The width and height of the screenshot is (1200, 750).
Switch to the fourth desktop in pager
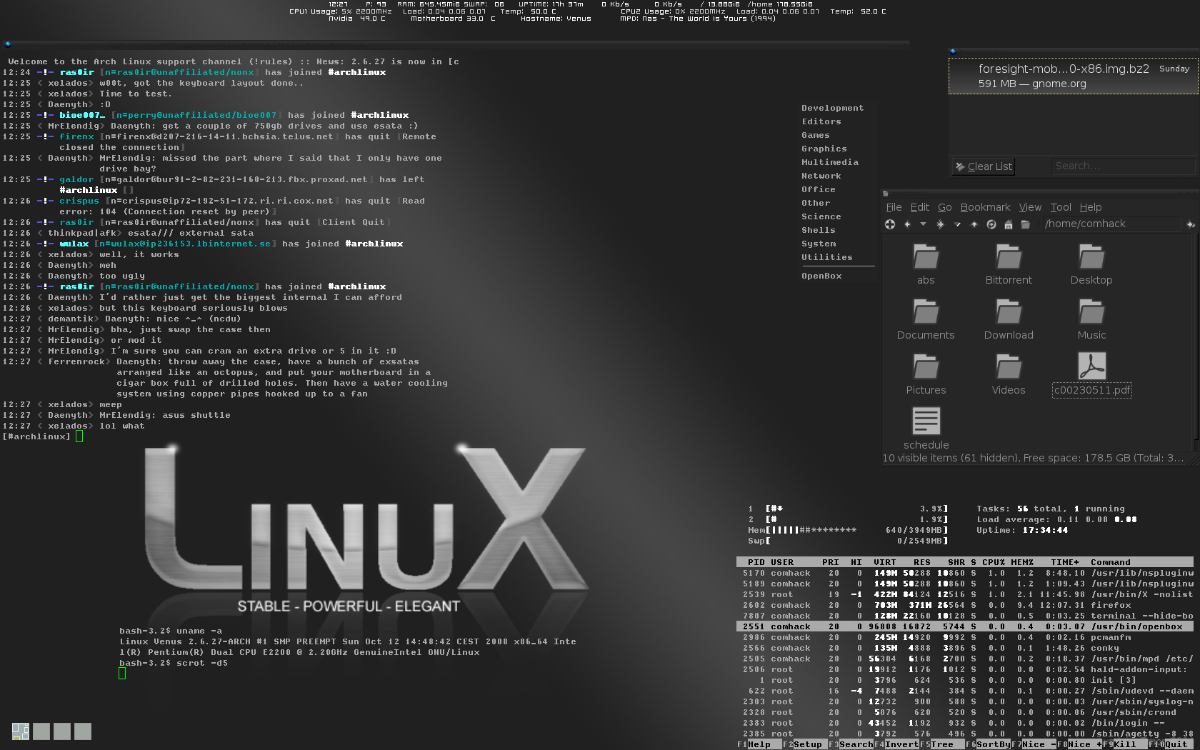[81, 731]
